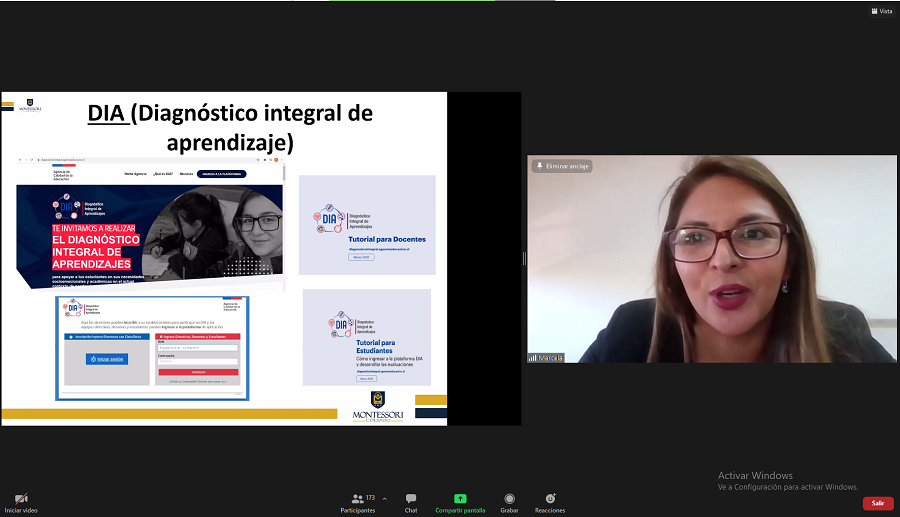This screenshot has width=900, height=517.
Task: Click the Tutorial para Estudiantes image in slide
Action: 367,337
